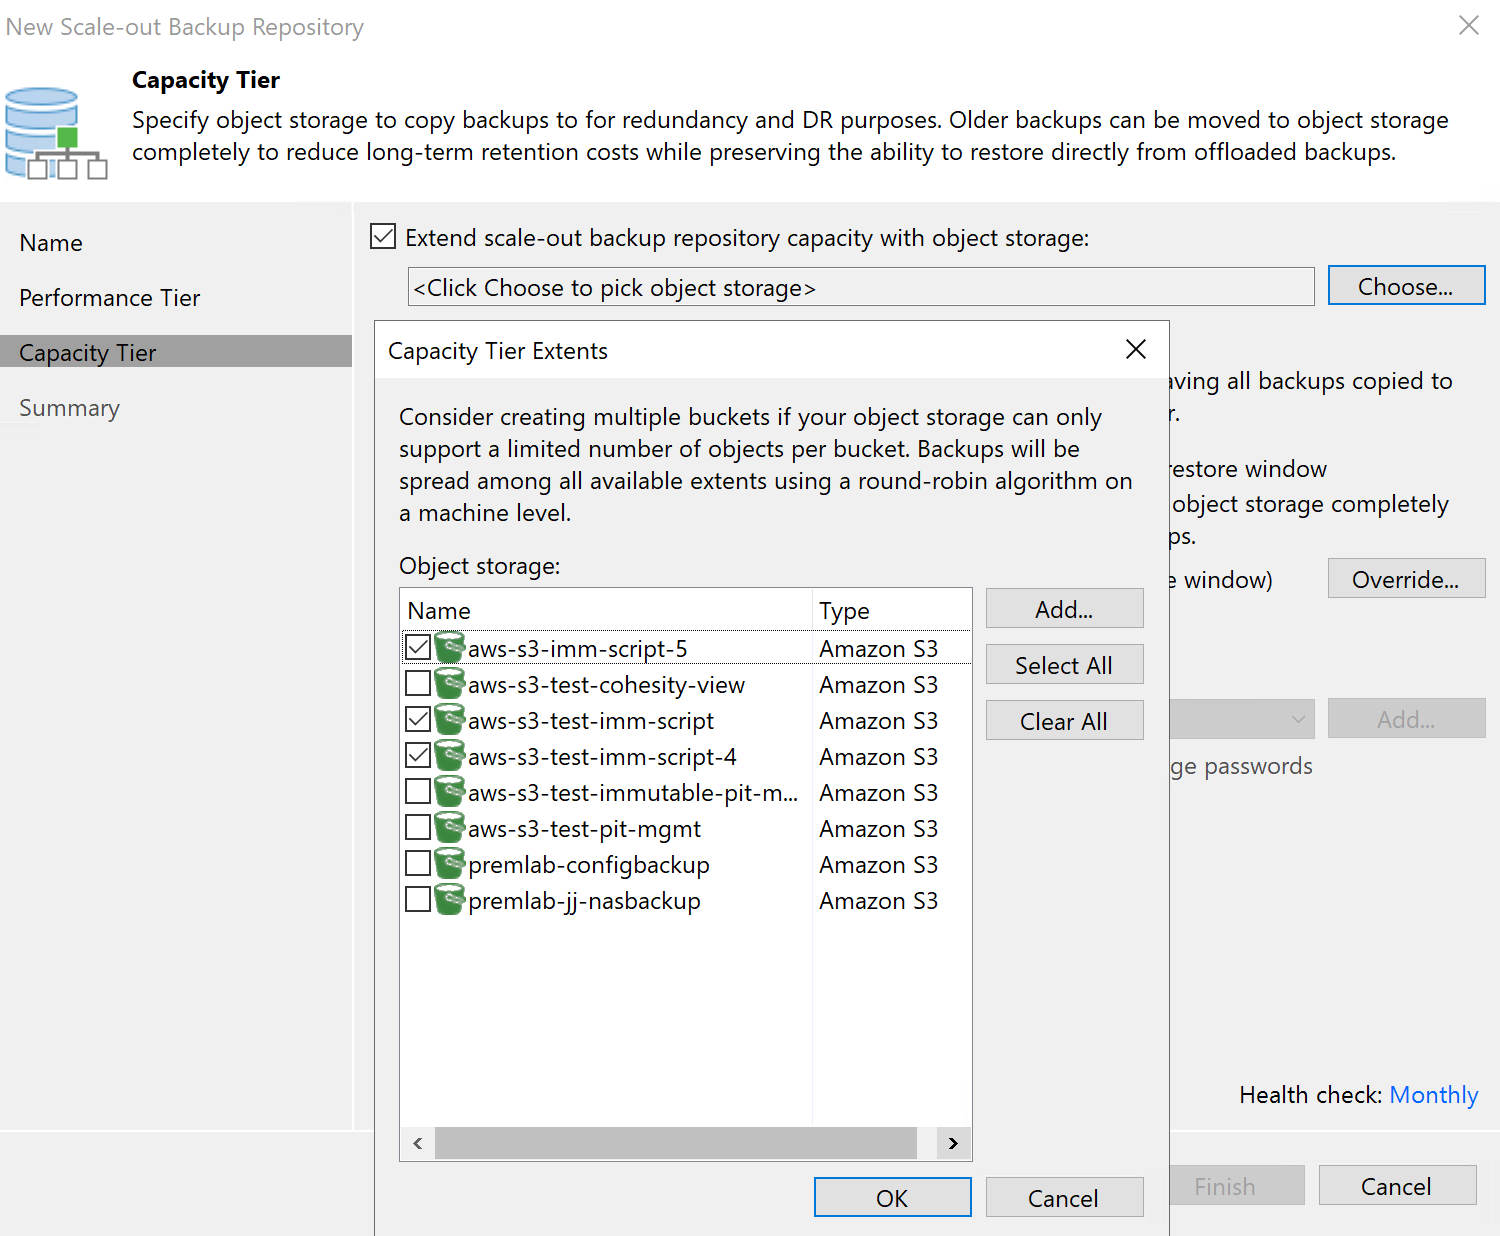This screenshot has height=1236, width=1500.
Task: Click bucket icon next to aws-s3-test-pit-mgmt
Action: point(450,828)
